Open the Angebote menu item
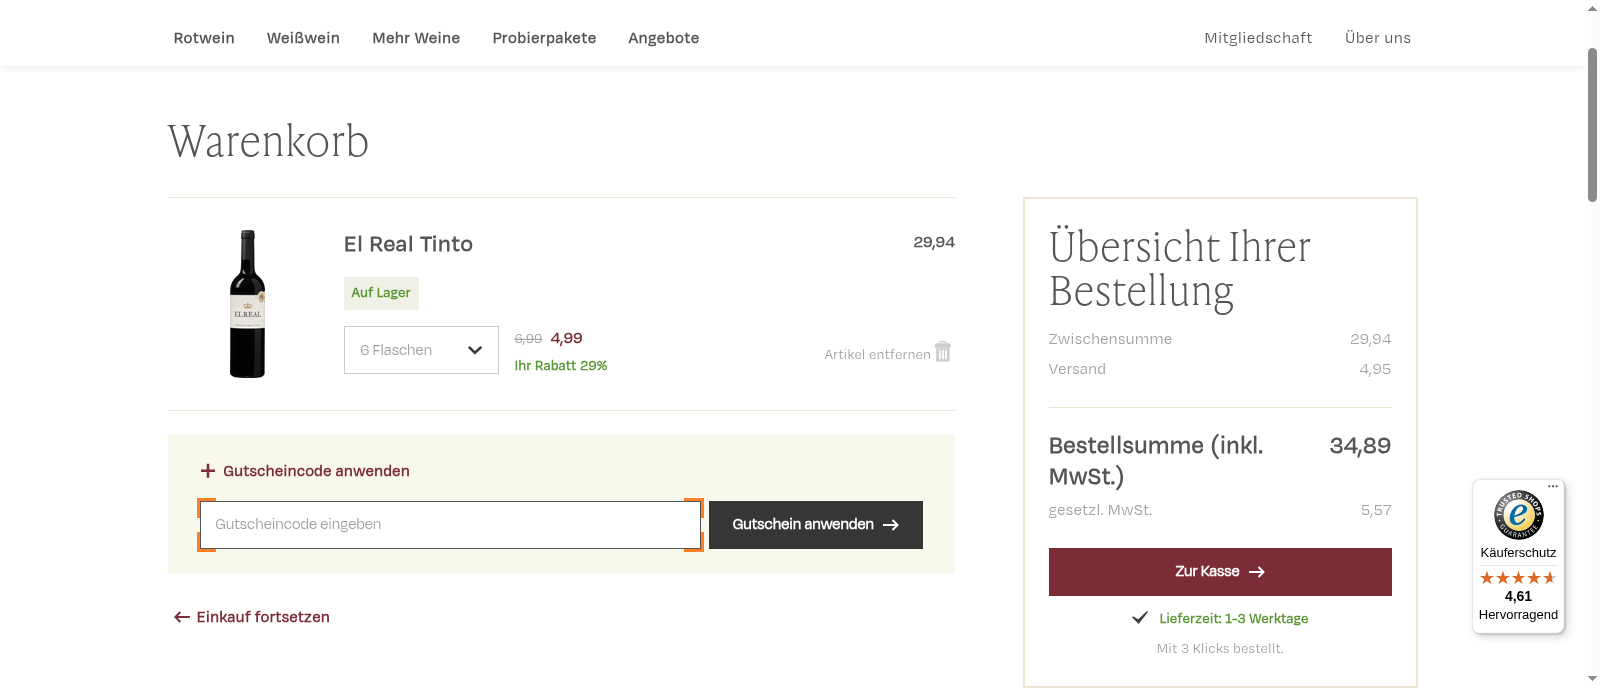The image size is (1600, 688). (663, 38)
